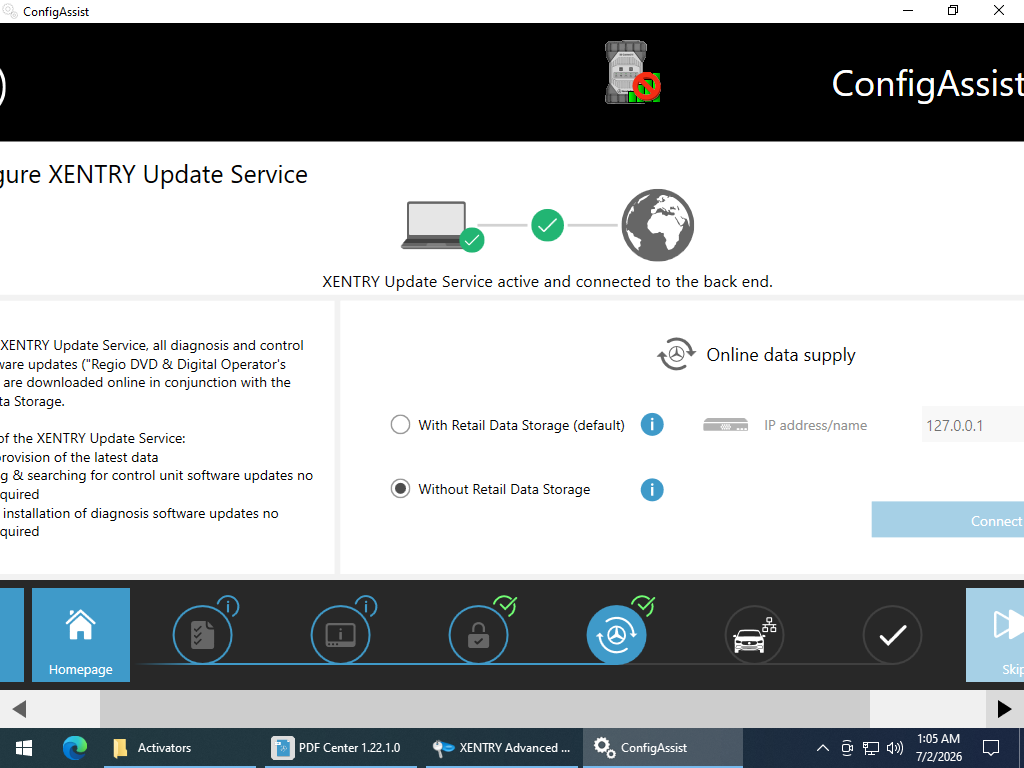The image size is (1024, 768).
Task: Open the license agreement step icon
Action: click(x=202, y=635)
